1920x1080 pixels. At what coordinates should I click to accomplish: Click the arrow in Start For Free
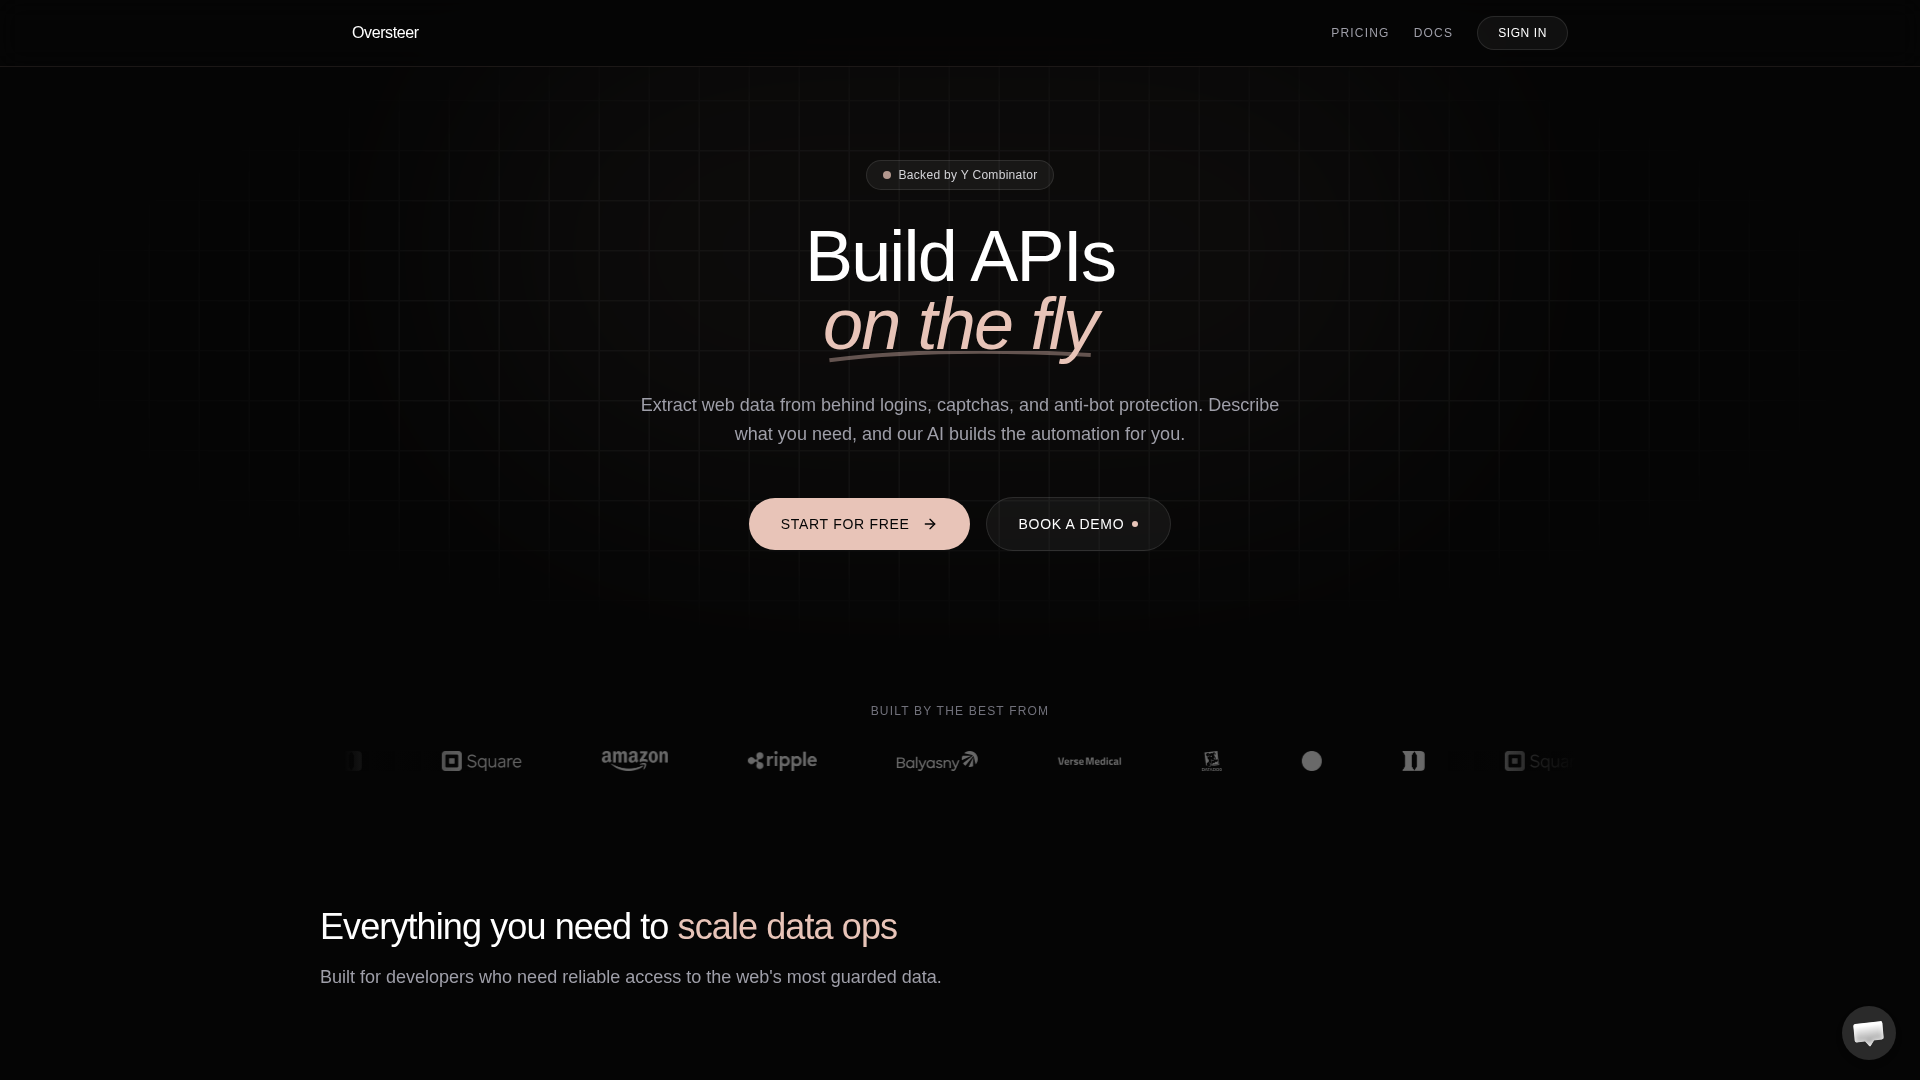point(930,525)
